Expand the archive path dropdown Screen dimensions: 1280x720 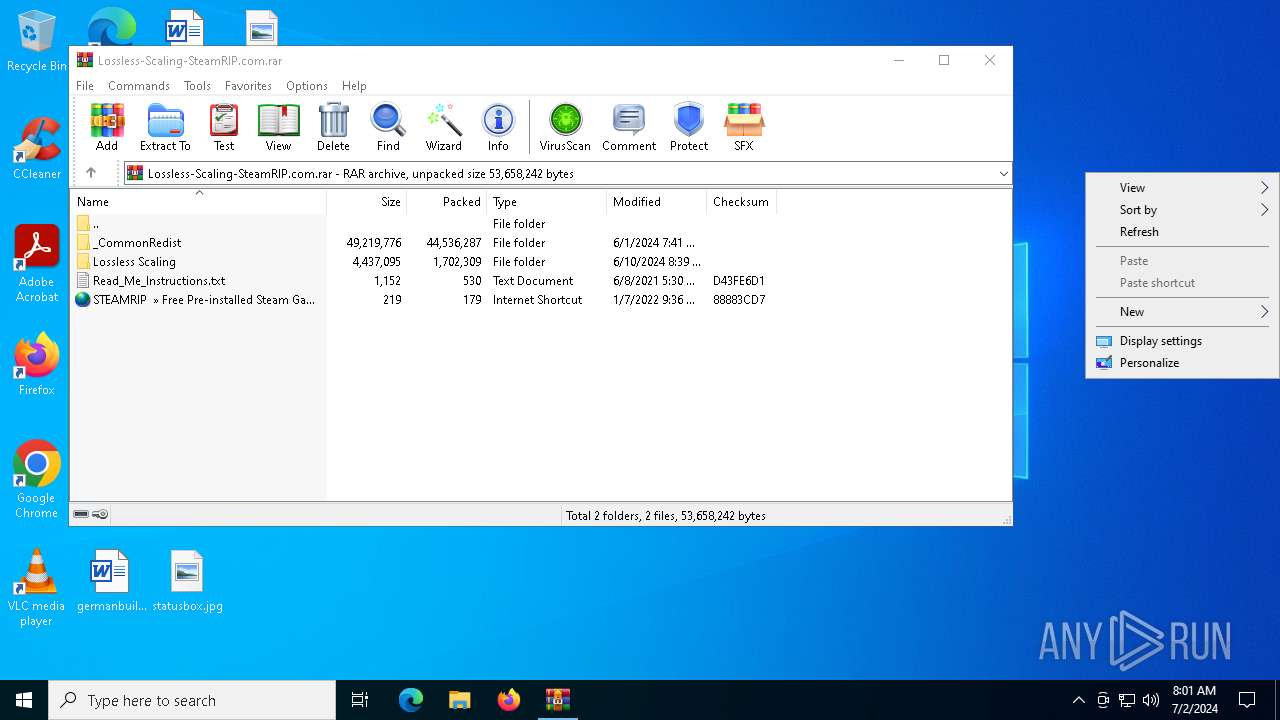coord(1003,173)
